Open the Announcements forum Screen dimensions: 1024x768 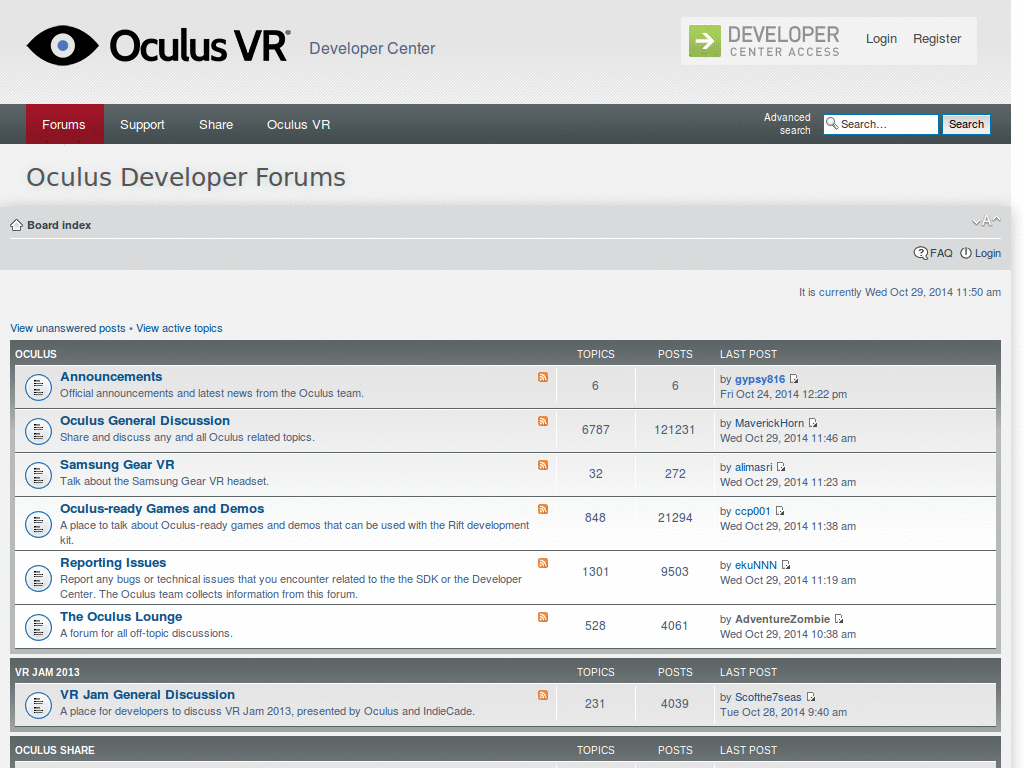point(111,377)
